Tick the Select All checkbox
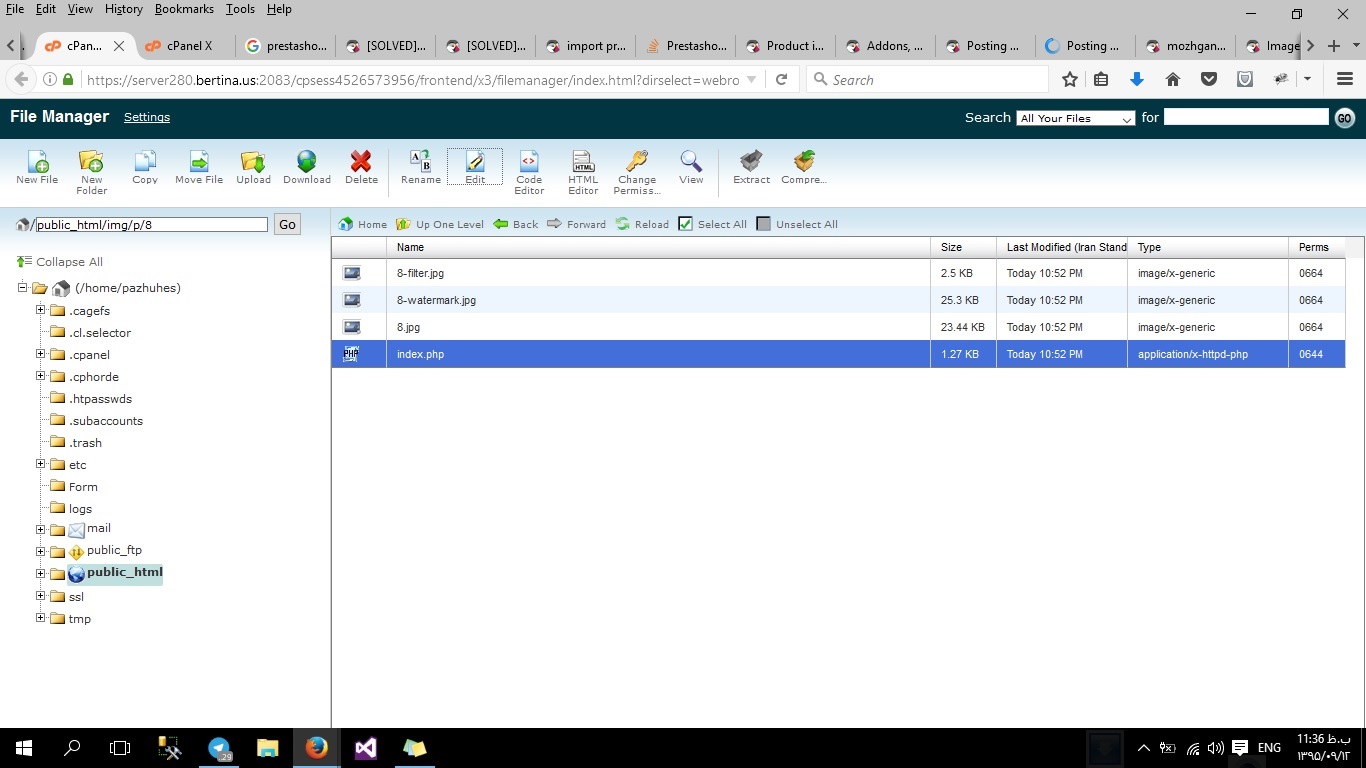This screenshot has width=1366, height=768. [x=685, y=224]
